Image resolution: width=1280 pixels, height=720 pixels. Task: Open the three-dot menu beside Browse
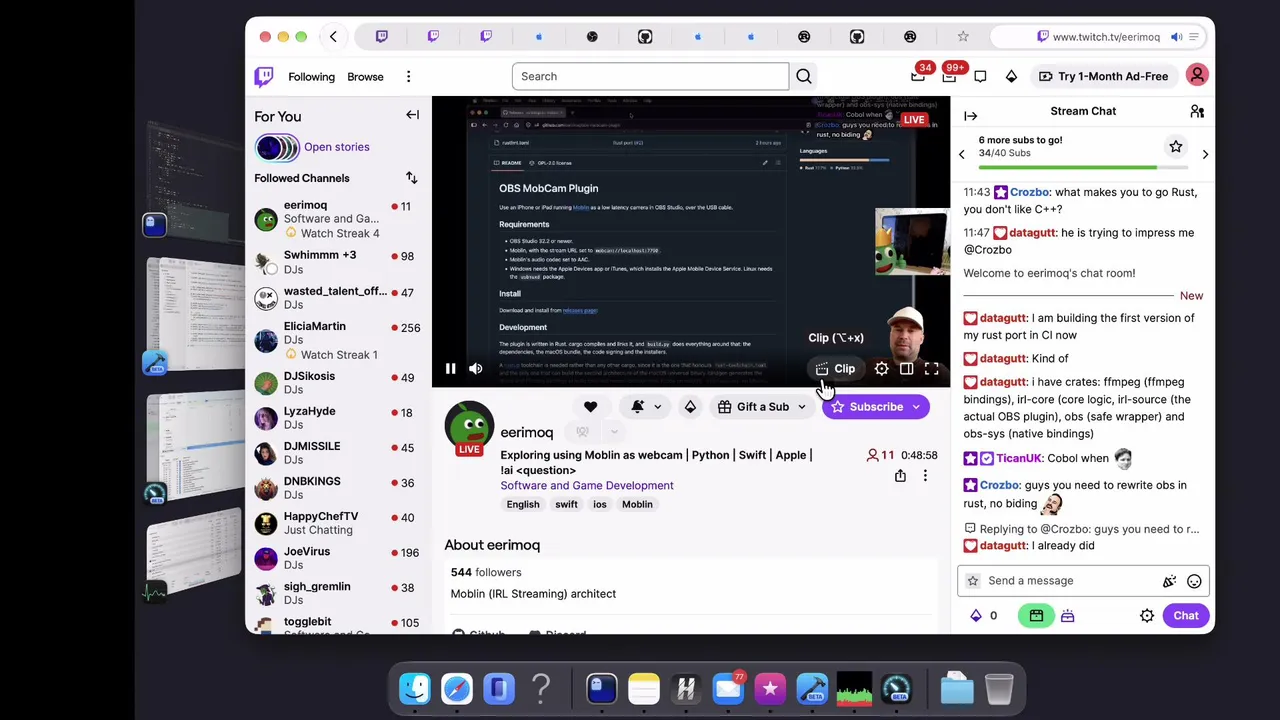coord(408,77)
